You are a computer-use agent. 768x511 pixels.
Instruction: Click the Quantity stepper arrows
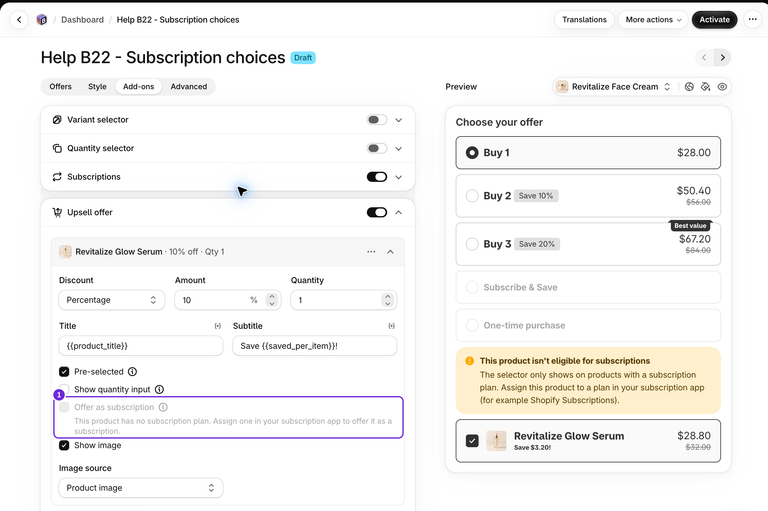387,300
